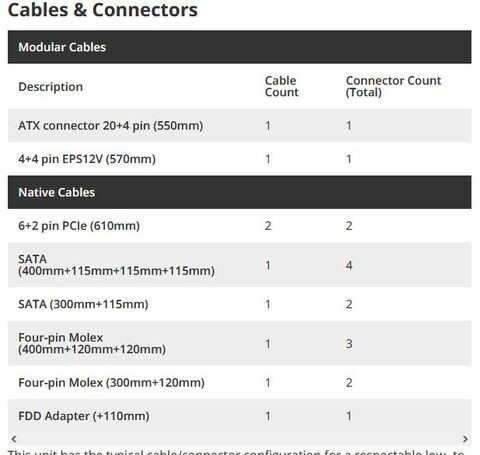Select the Four-pin Molex (300mm+120mm) row
This screenshot has width=480, height=455.
[239, 382]
